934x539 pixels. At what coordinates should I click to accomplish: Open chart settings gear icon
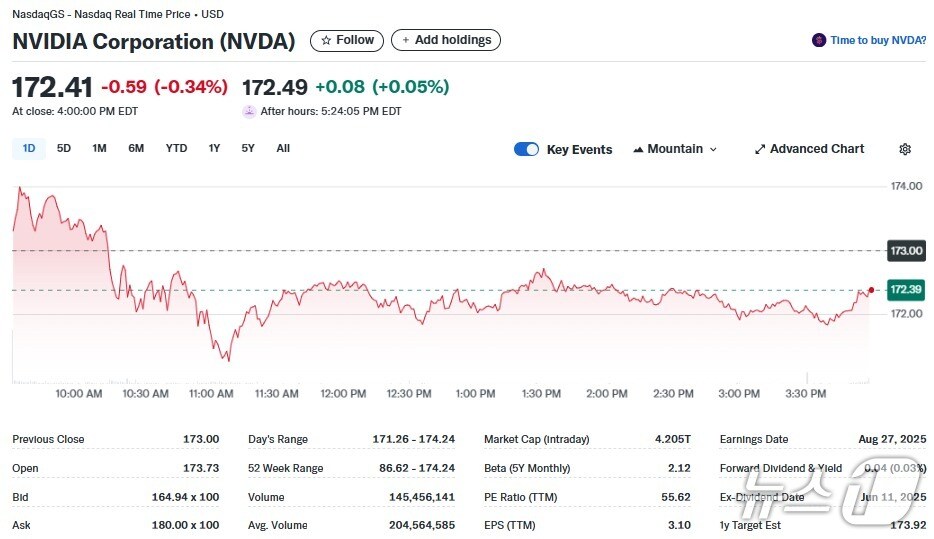(x=905, y=149)
